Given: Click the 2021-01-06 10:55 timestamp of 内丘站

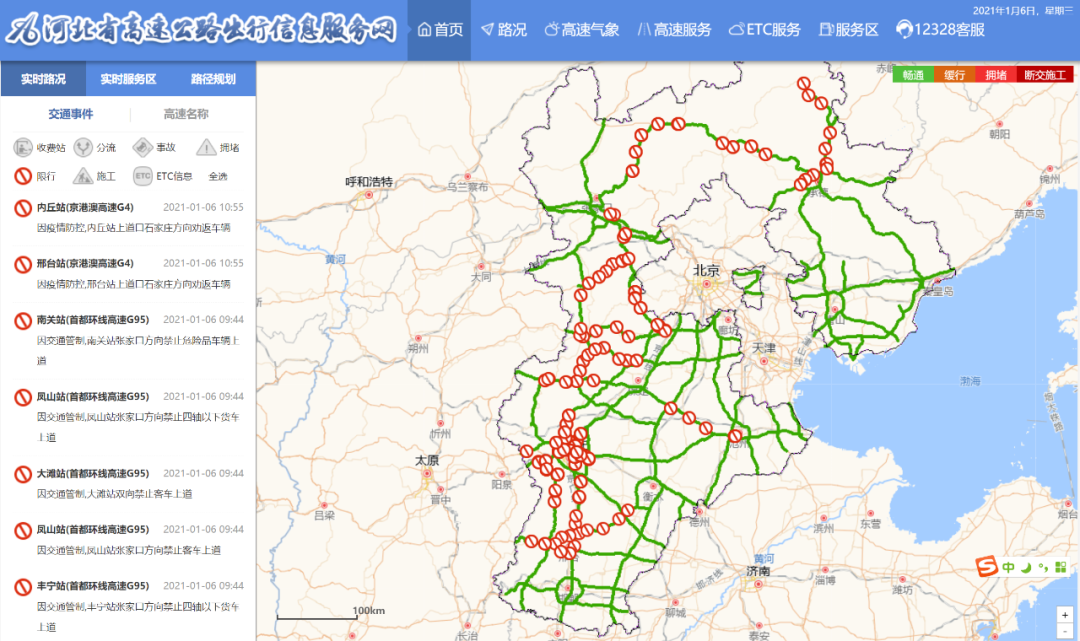Looking at the screenshot, I should coord(203,207).
